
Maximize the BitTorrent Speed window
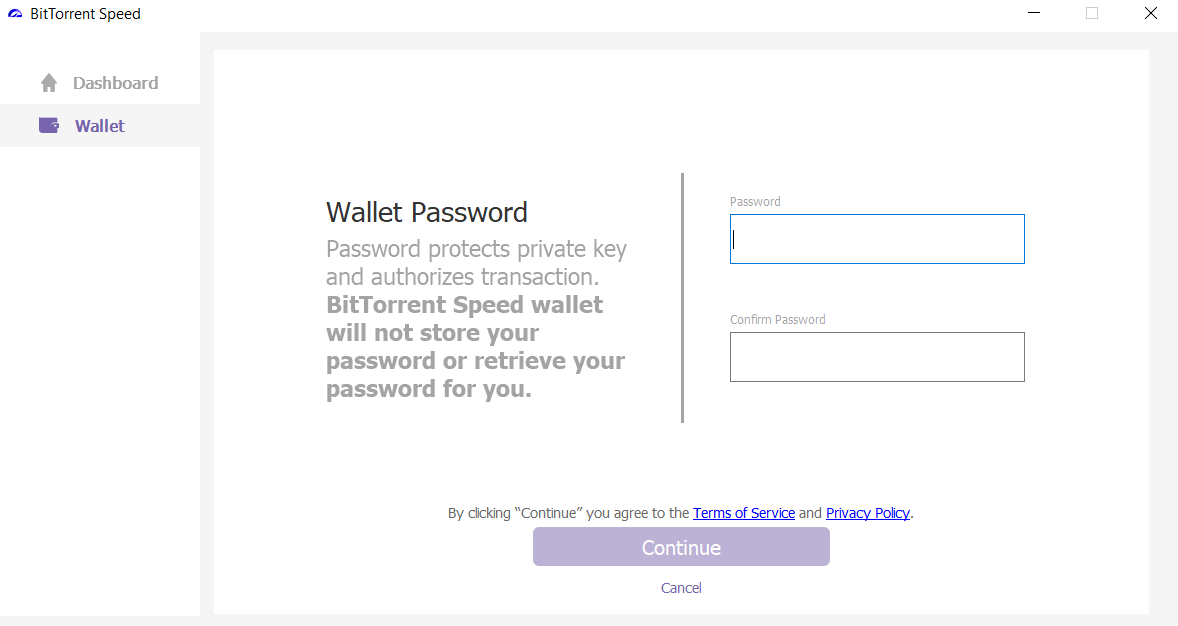1092,13
